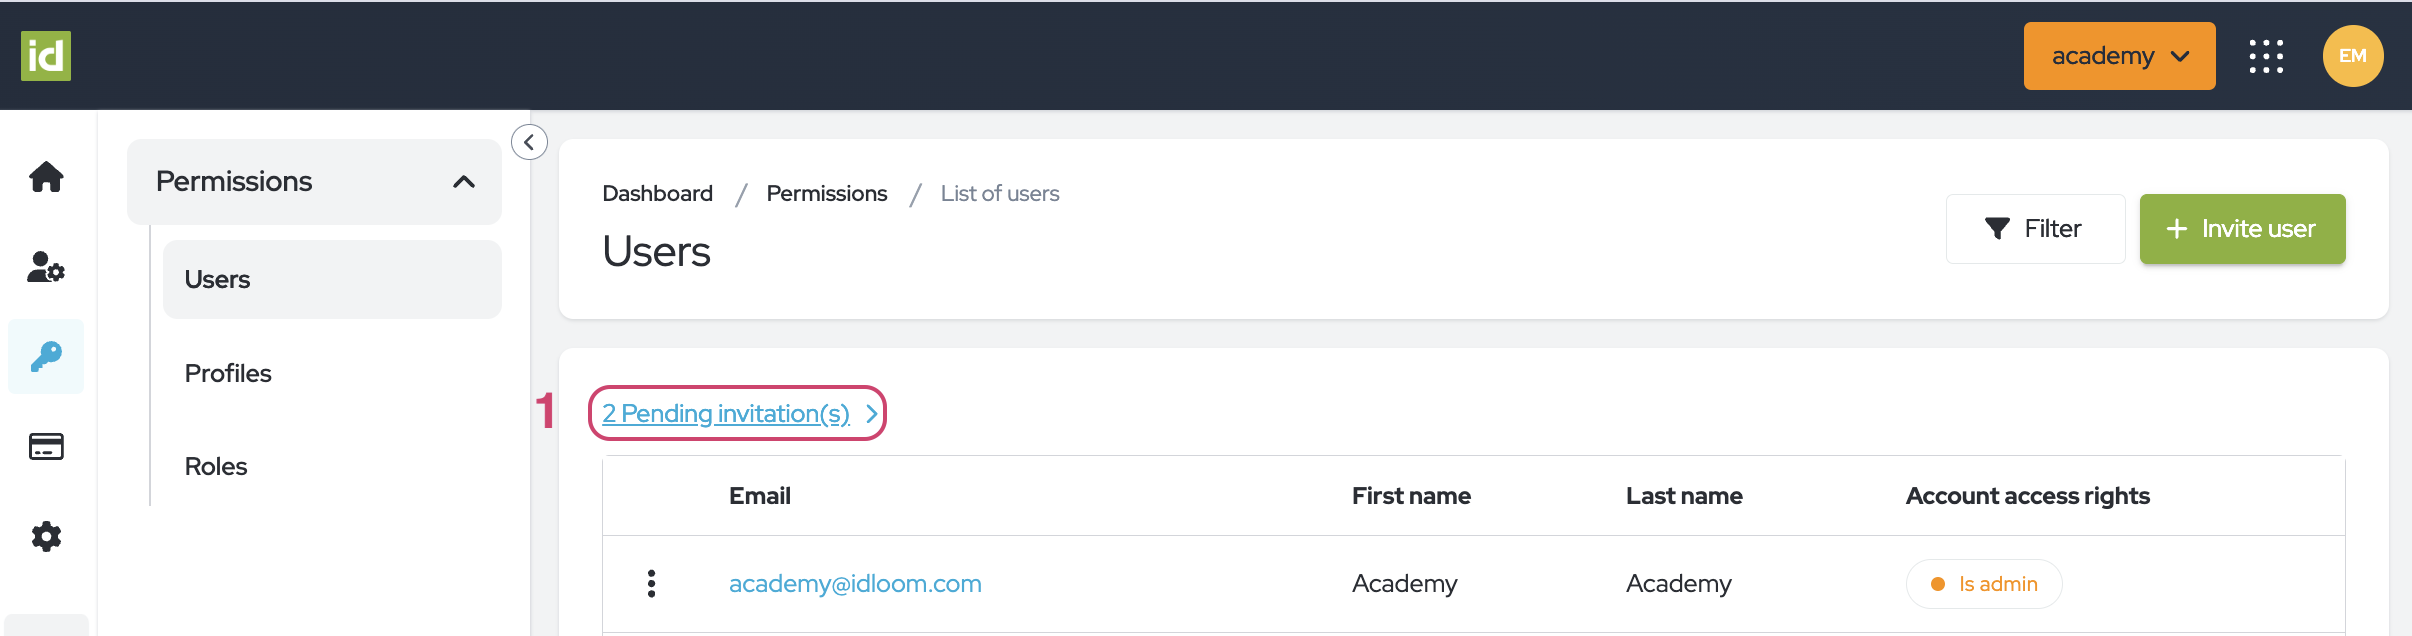Select the key permissions sidebar icon
This screenshot has width=2412, height=636.
[46, 356]
